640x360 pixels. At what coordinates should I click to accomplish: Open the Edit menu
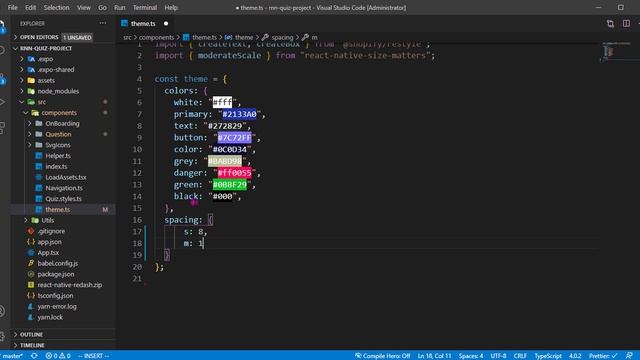(x=30, y=7)
